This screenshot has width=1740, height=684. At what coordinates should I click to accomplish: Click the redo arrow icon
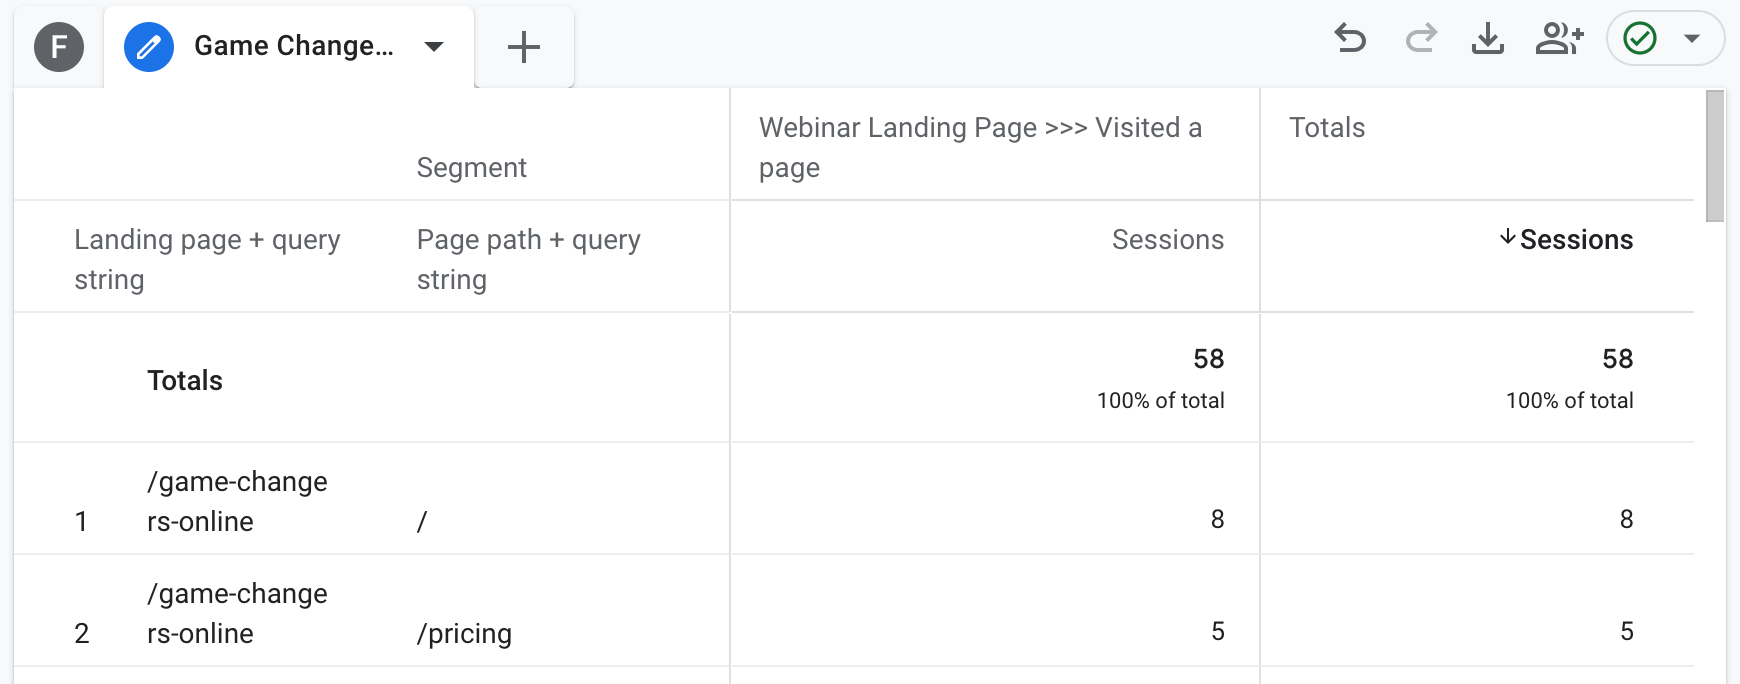point(1421,39)
